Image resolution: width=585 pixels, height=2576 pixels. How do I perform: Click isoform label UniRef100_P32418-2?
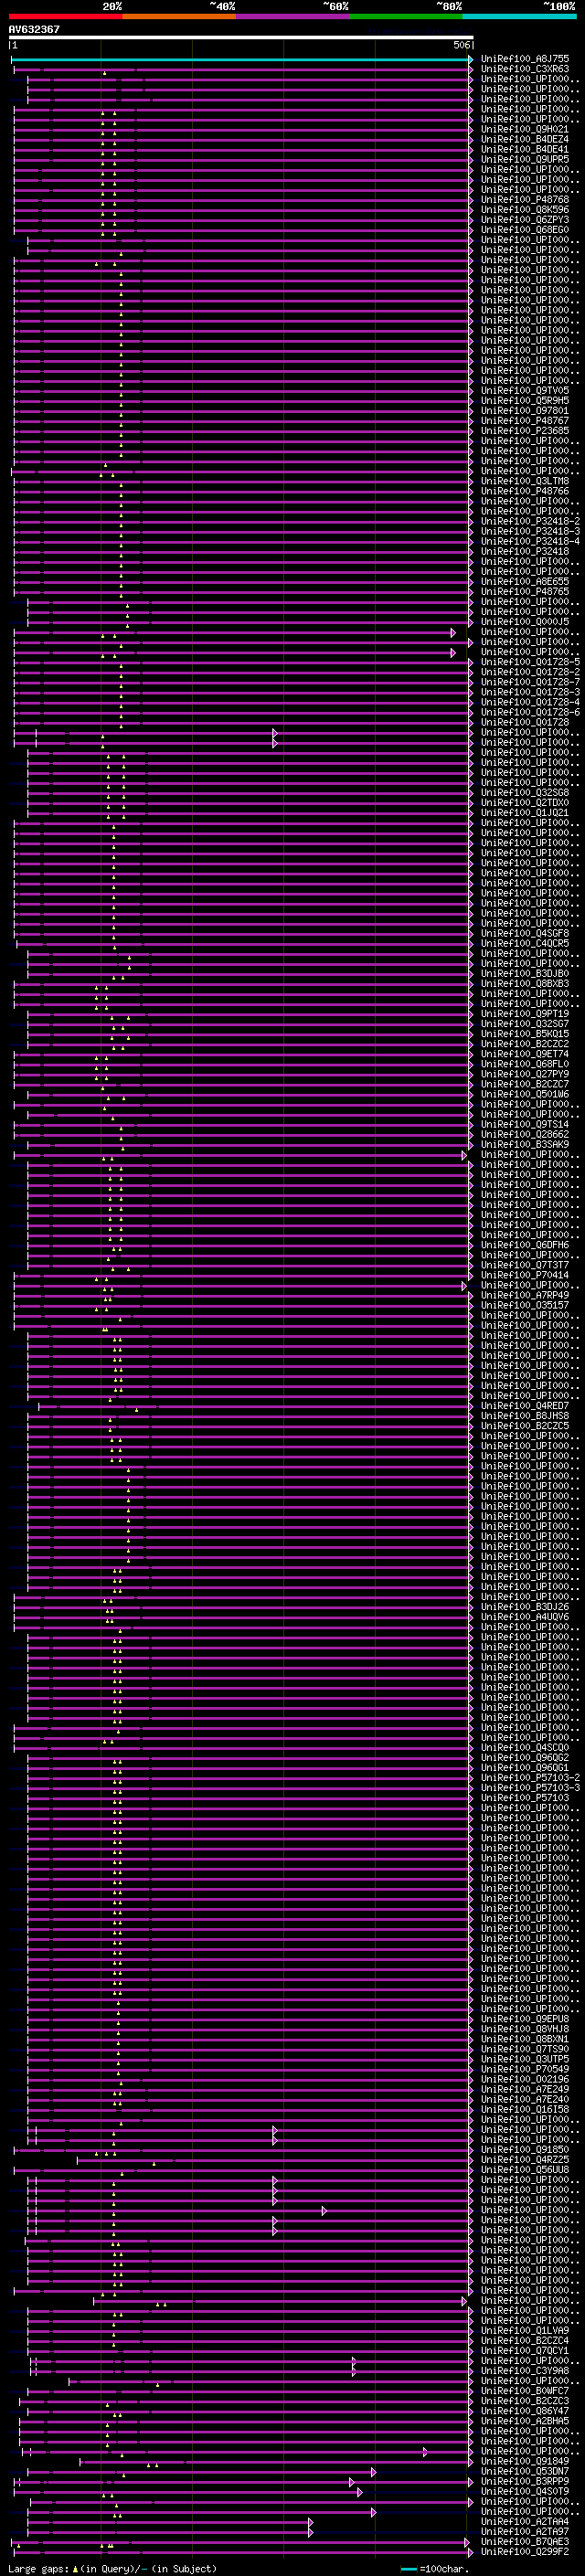tap(530, 521)
